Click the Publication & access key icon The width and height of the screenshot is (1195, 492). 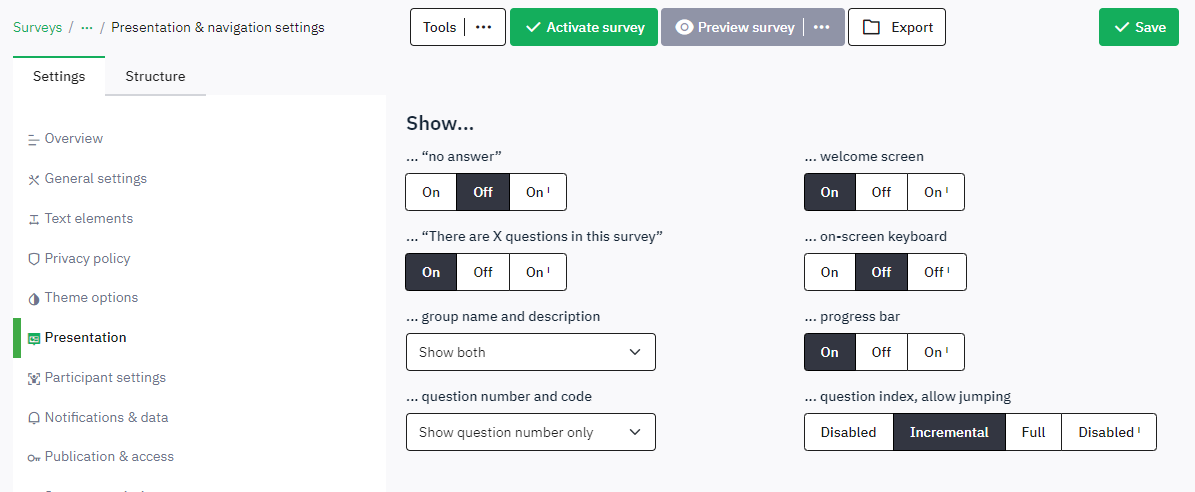[x=34, y=457]
